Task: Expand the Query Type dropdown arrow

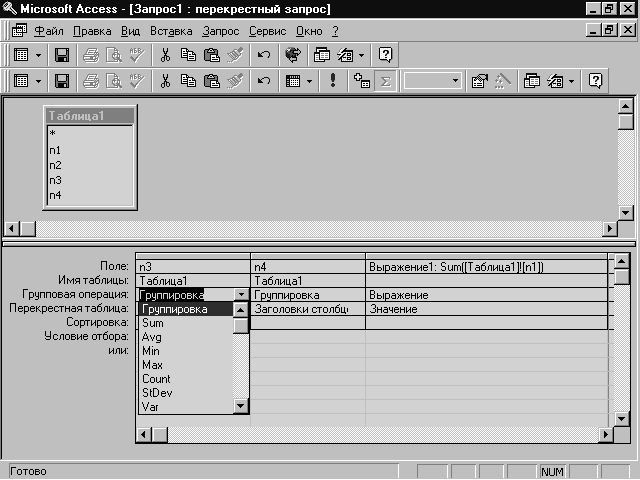Action: click(x=309, y=81)
